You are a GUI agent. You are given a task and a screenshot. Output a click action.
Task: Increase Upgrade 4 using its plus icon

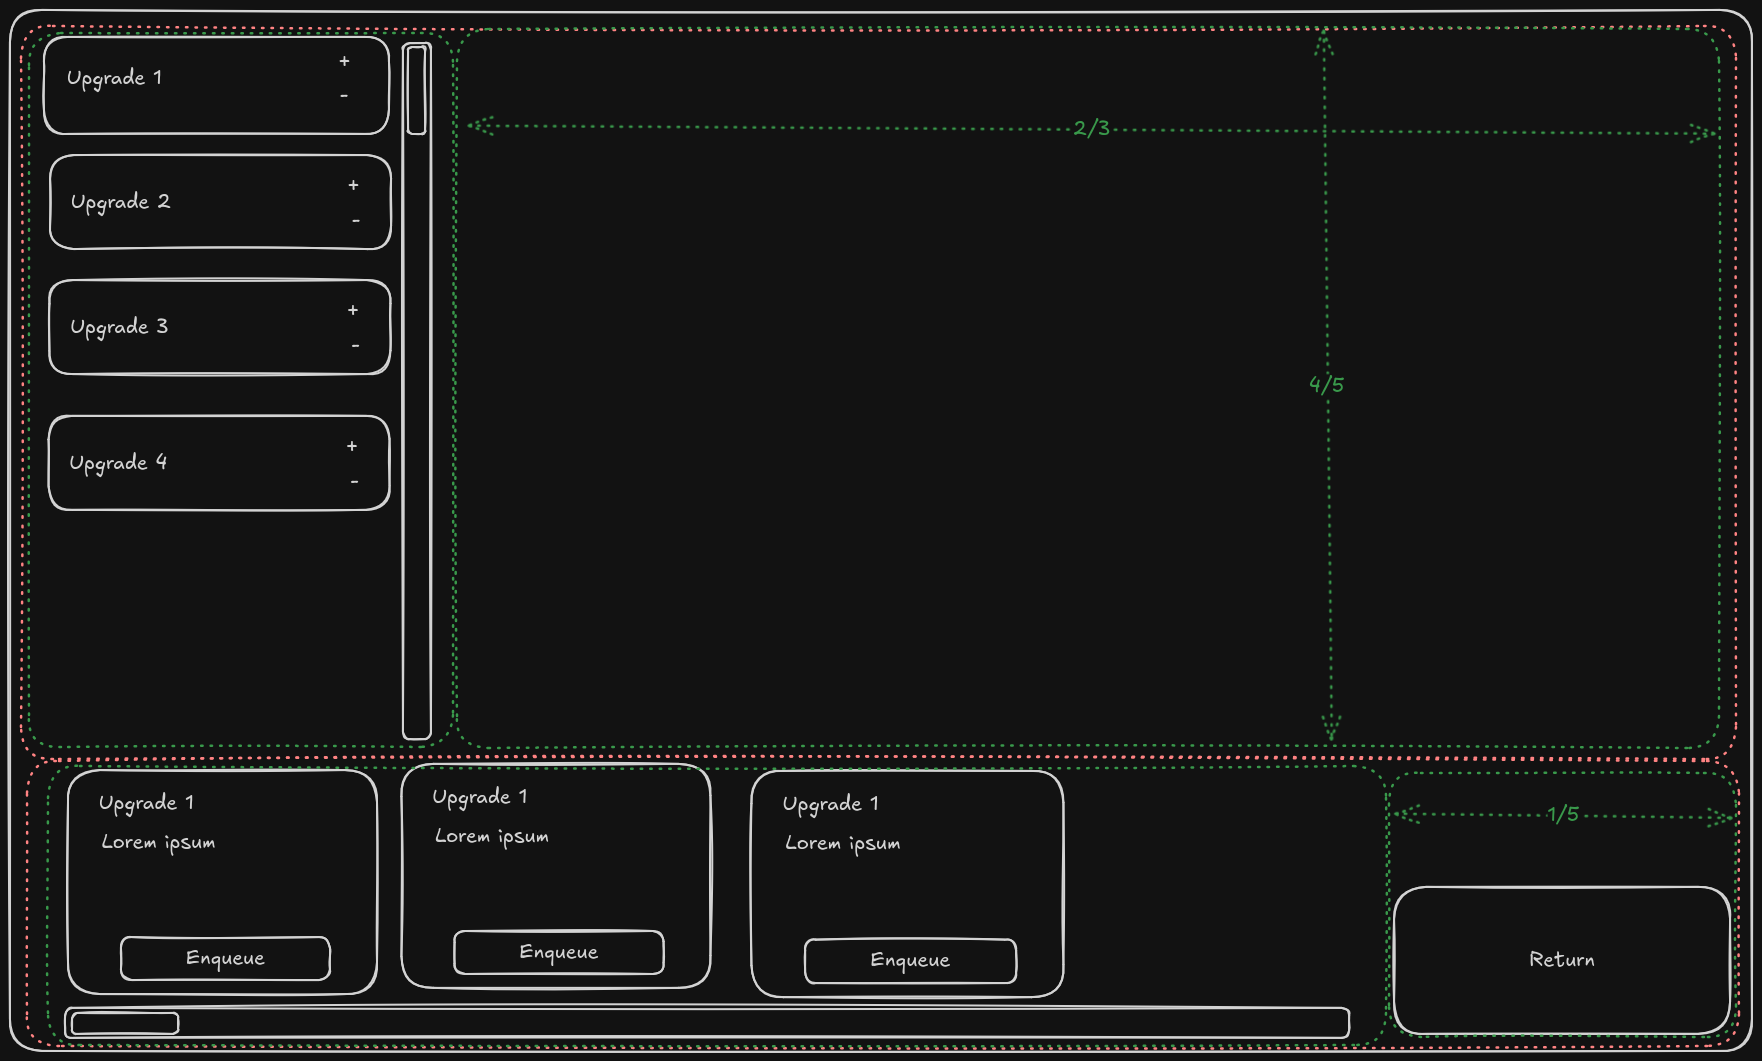coord(352,446)
